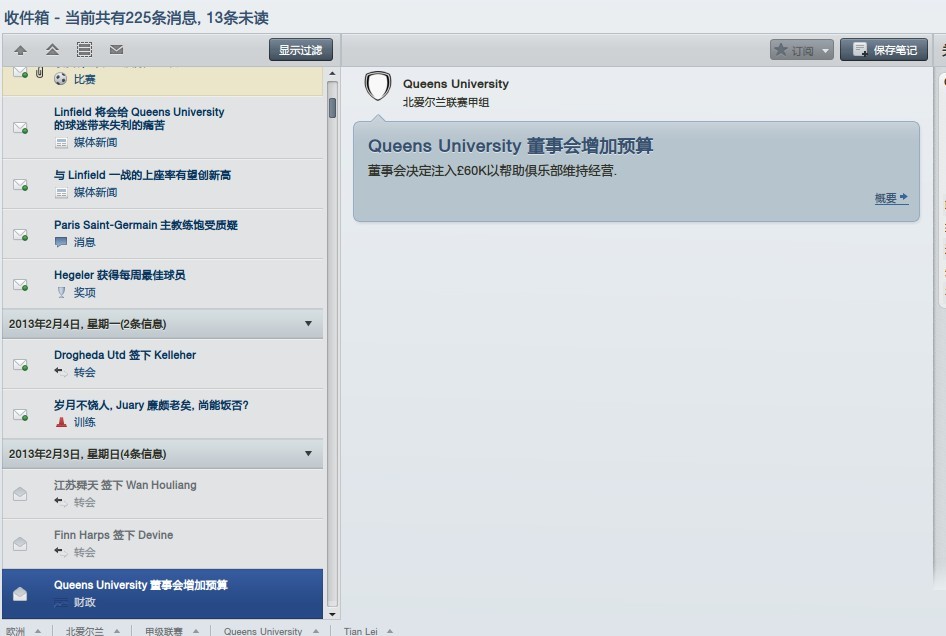This screenshot has width=946, height=636.
Task: Open the 订阅 subscribe dropdown
Action: 802,50
